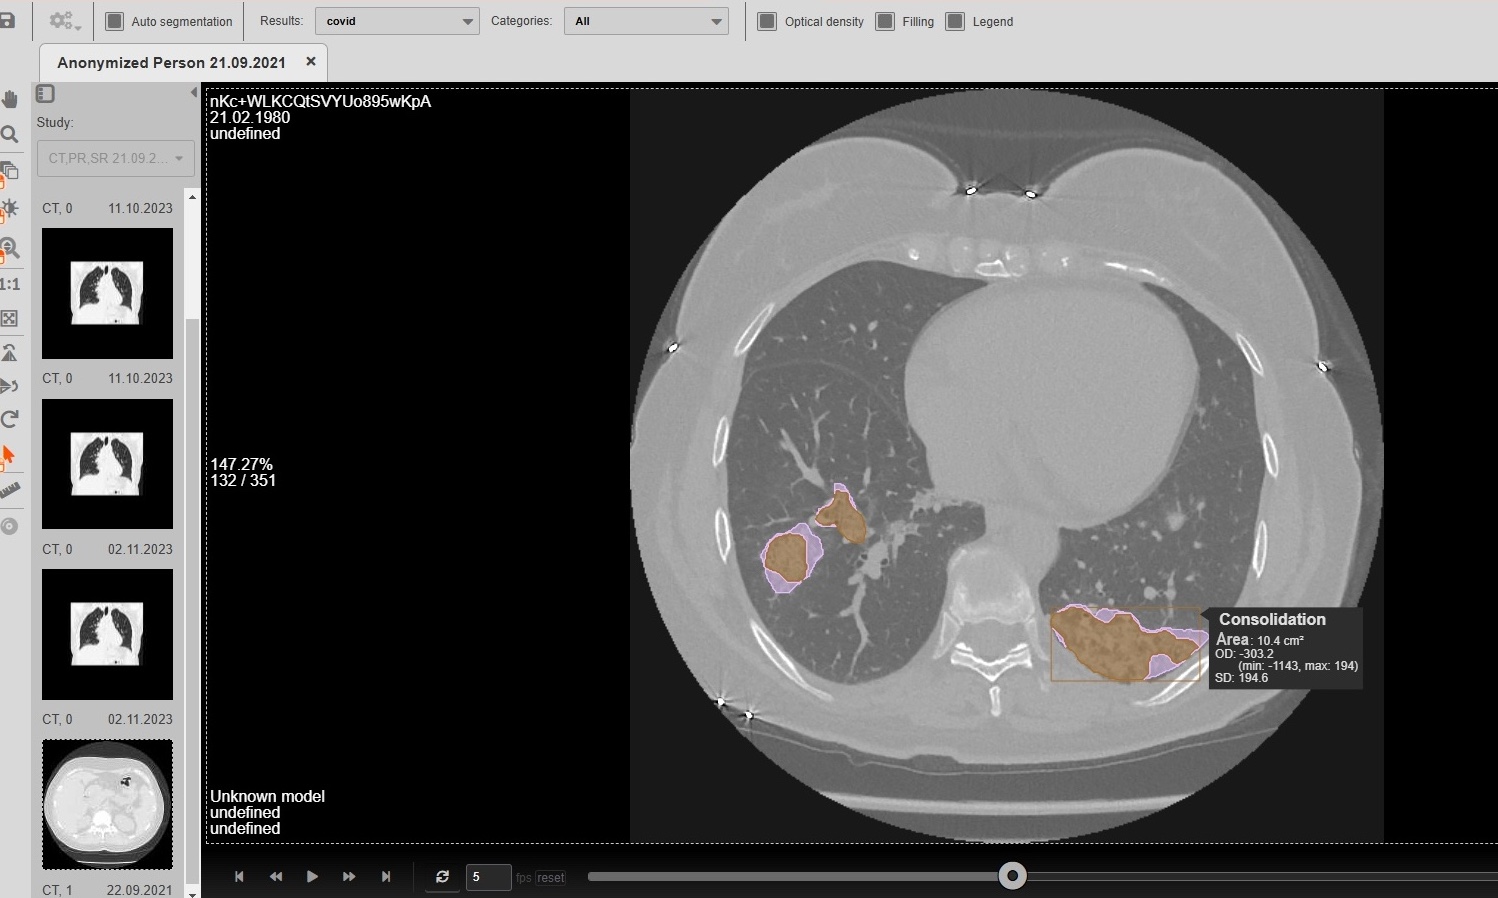This screenshot has height=898, width=1498.
Task: Switch to the Anonymized Person 21.09.2021 tab
Action: tap(171, 62)
